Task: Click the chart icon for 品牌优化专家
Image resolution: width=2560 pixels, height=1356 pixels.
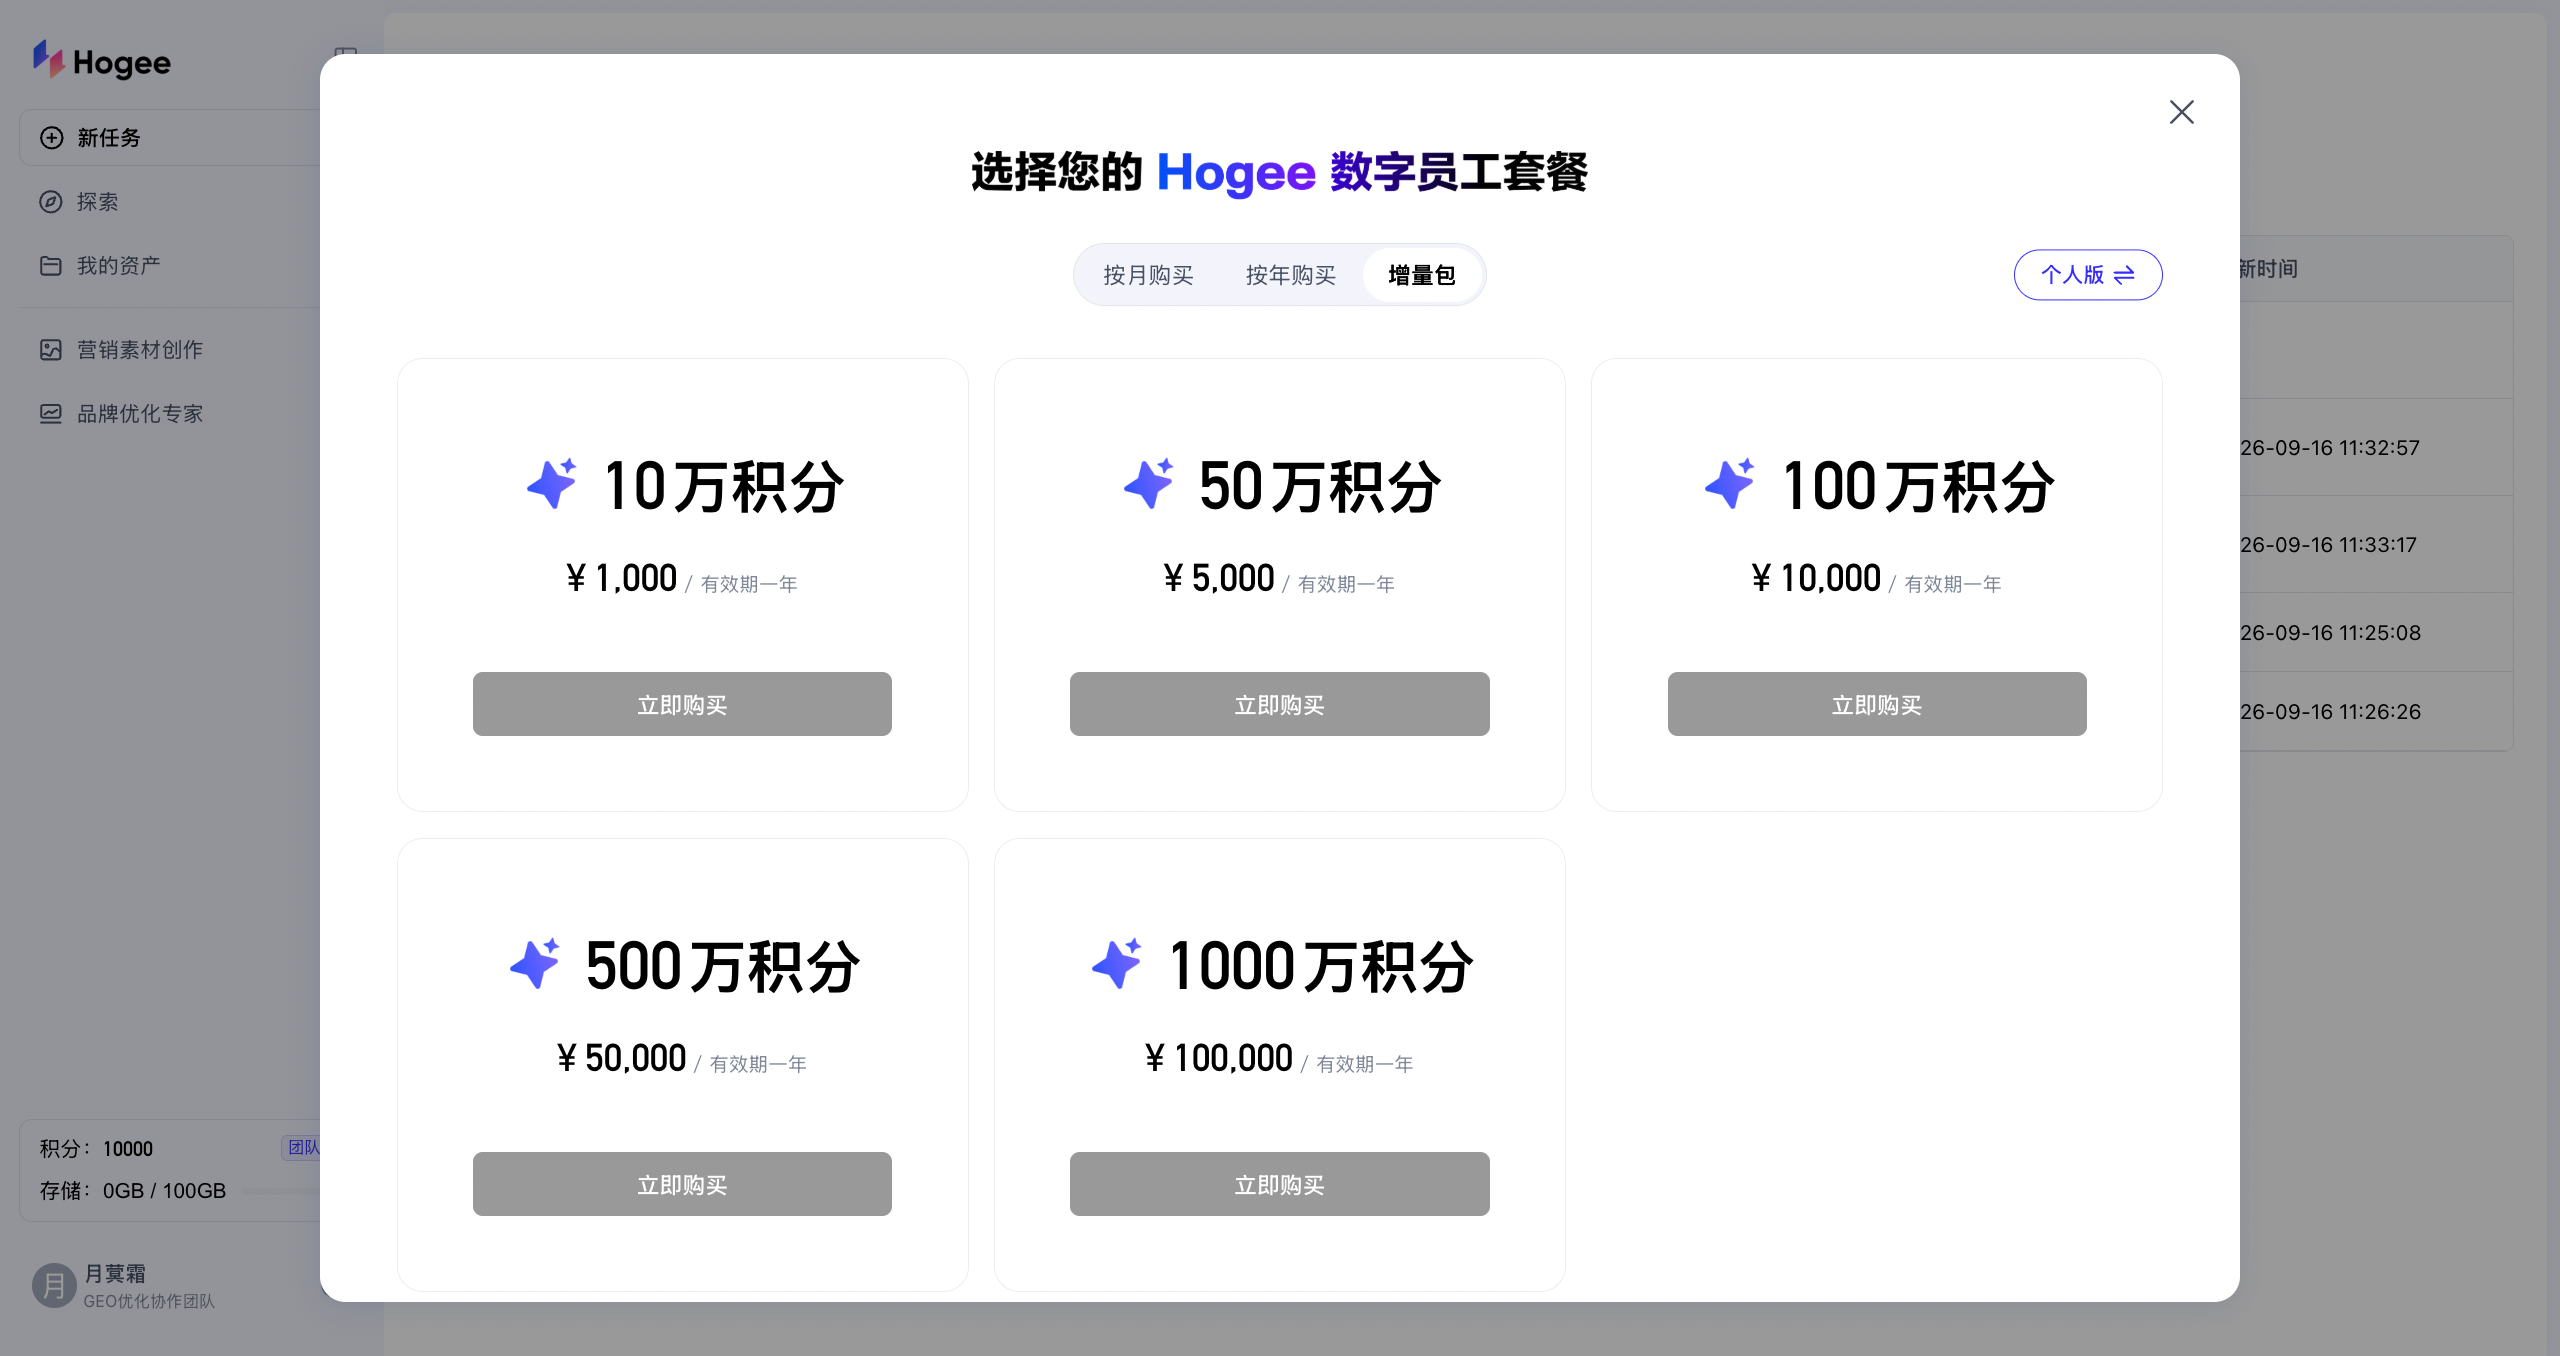Action: (51, 414)
